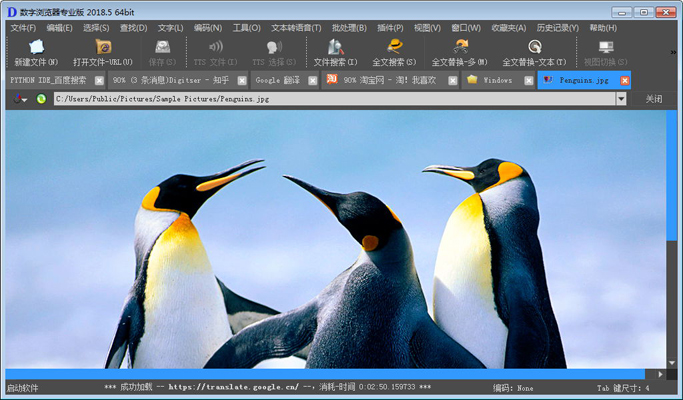Close the Windows tab

526,80
